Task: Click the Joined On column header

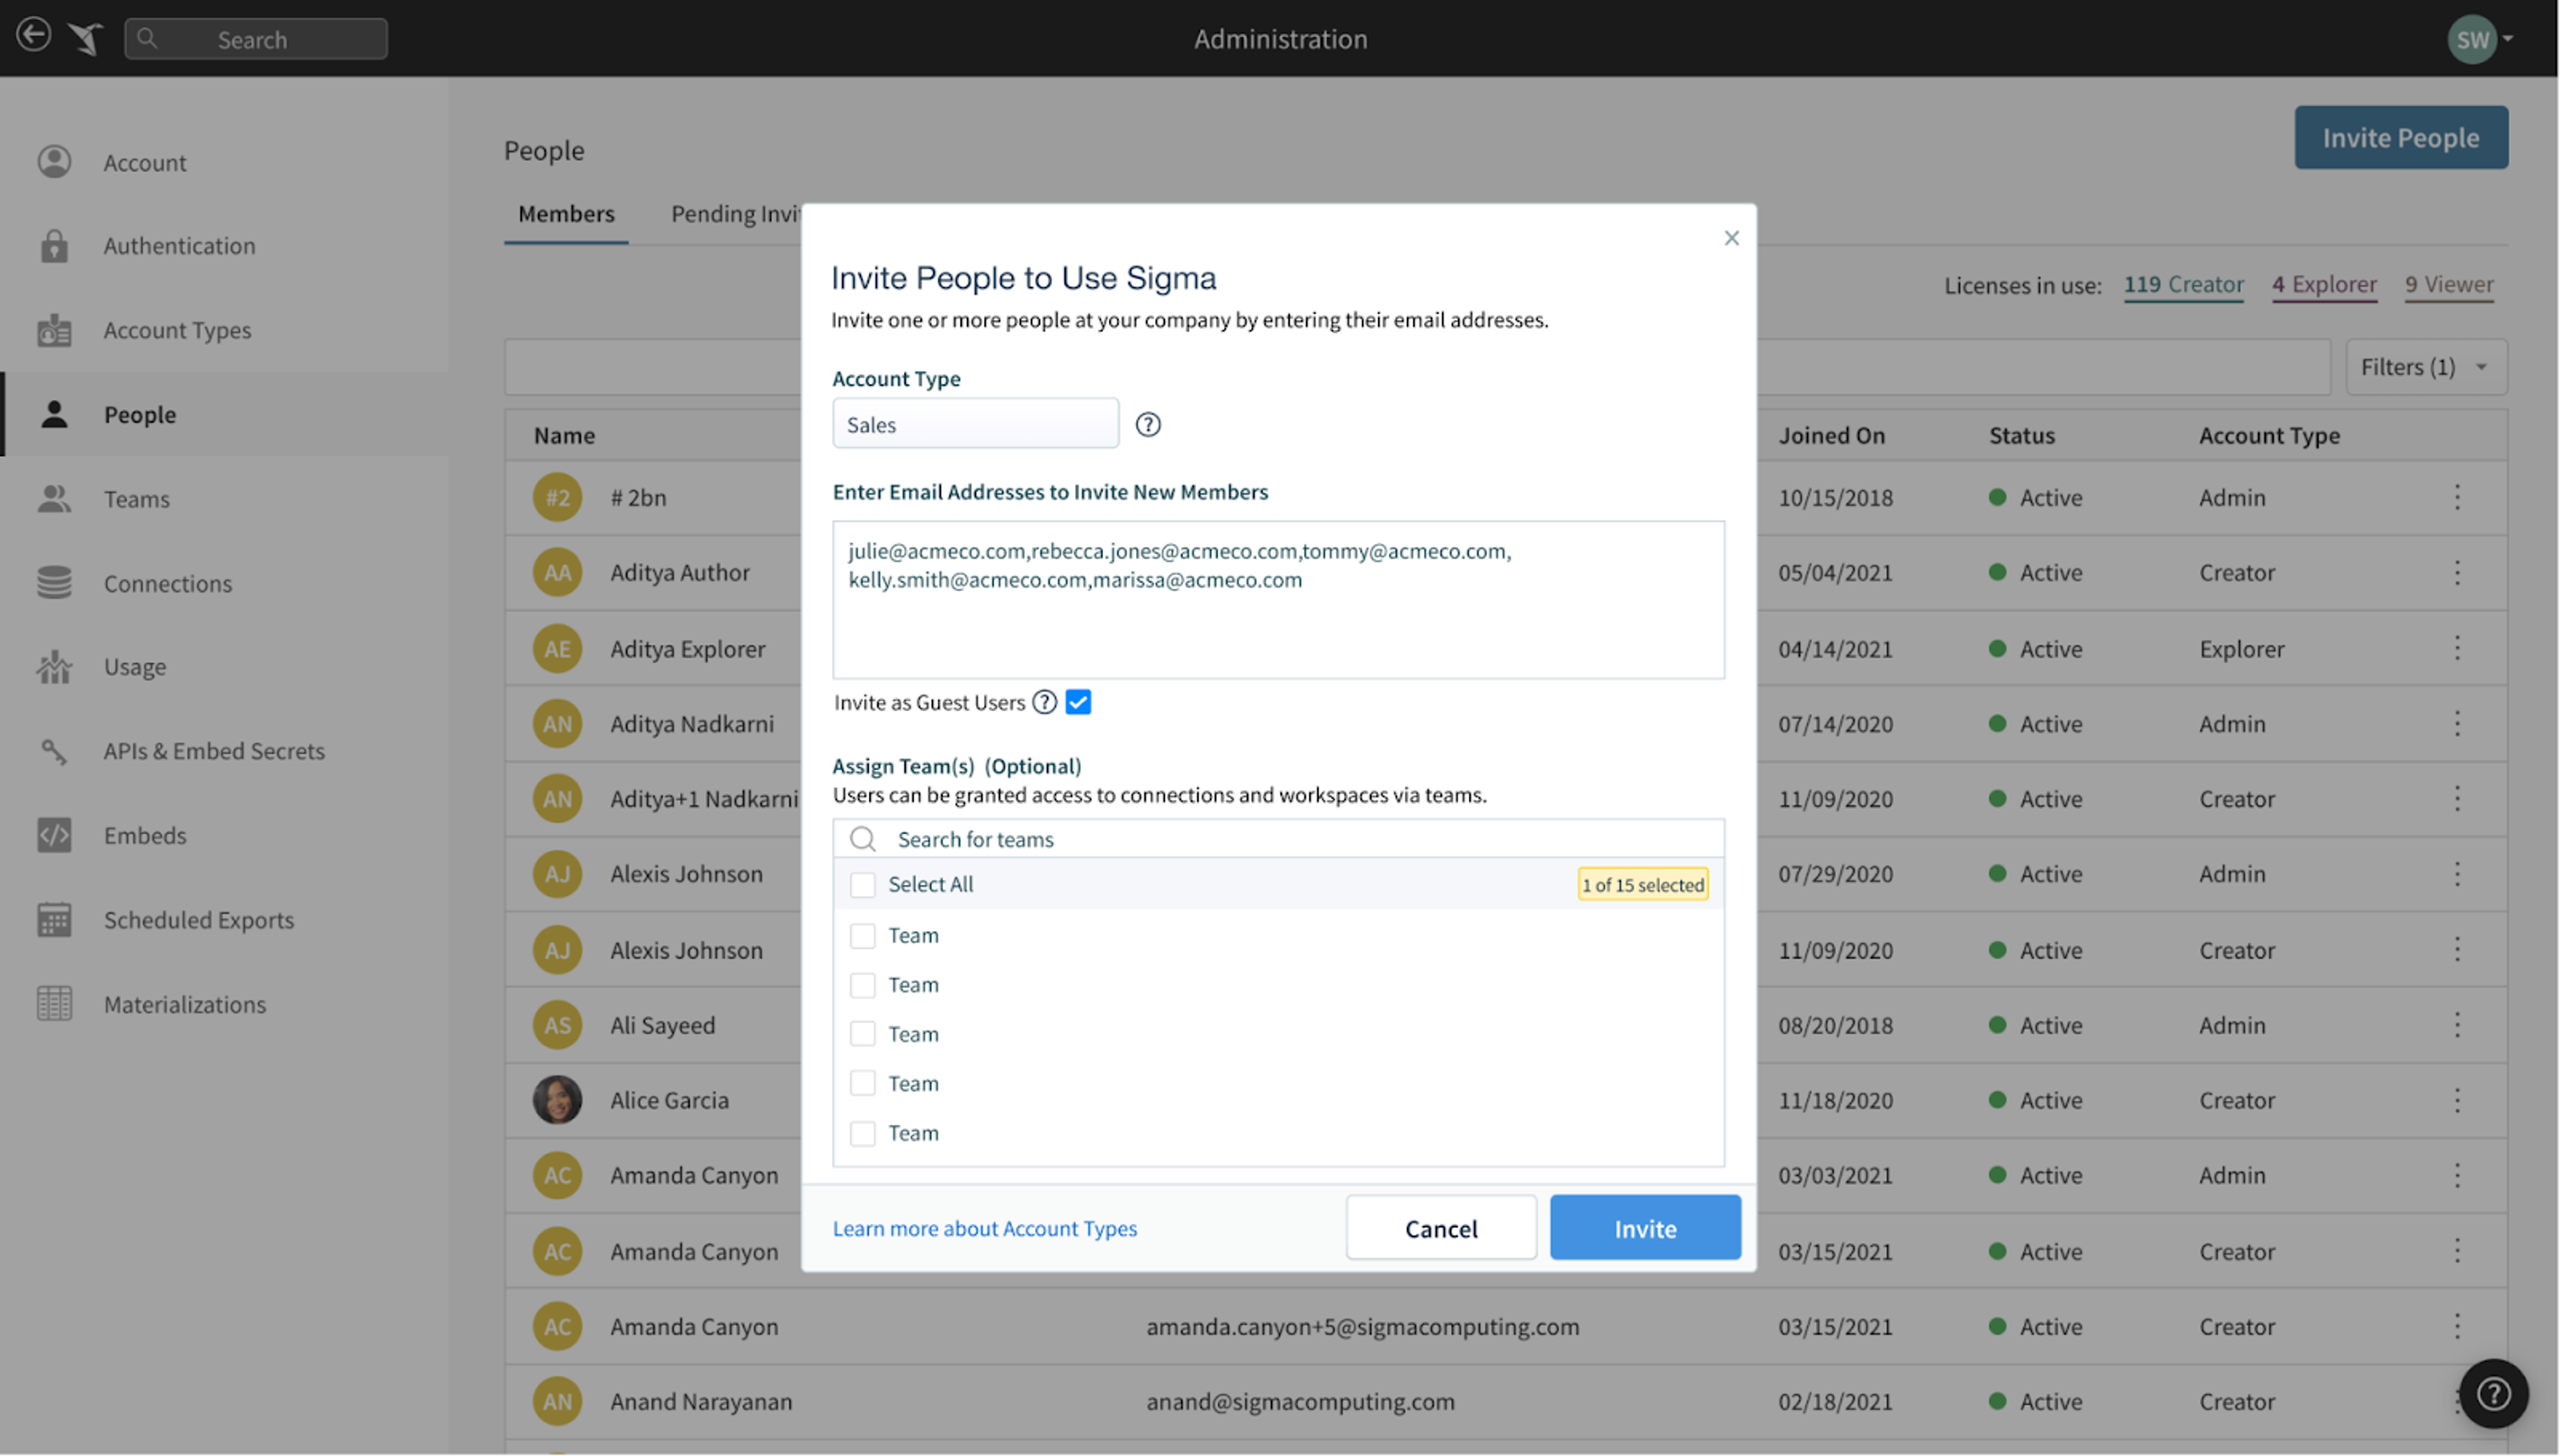Action: point(1831,436)
